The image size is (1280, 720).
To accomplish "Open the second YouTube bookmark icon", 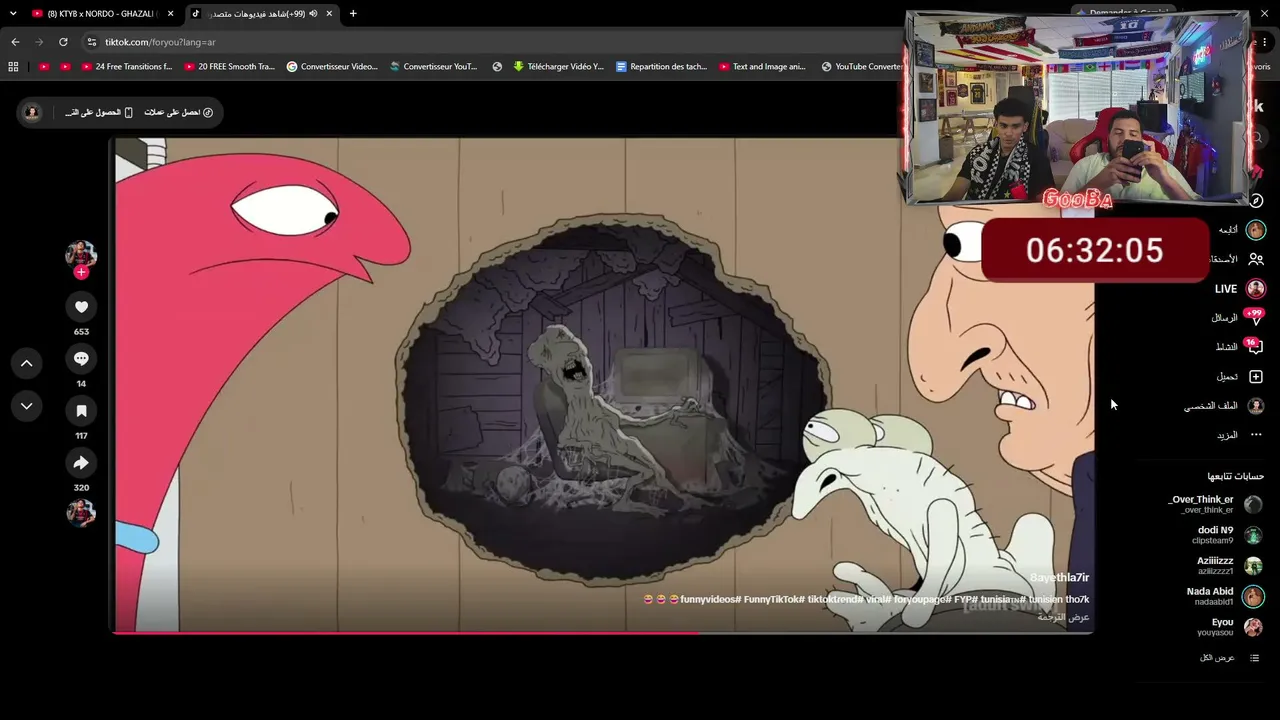I will [65, 67].
